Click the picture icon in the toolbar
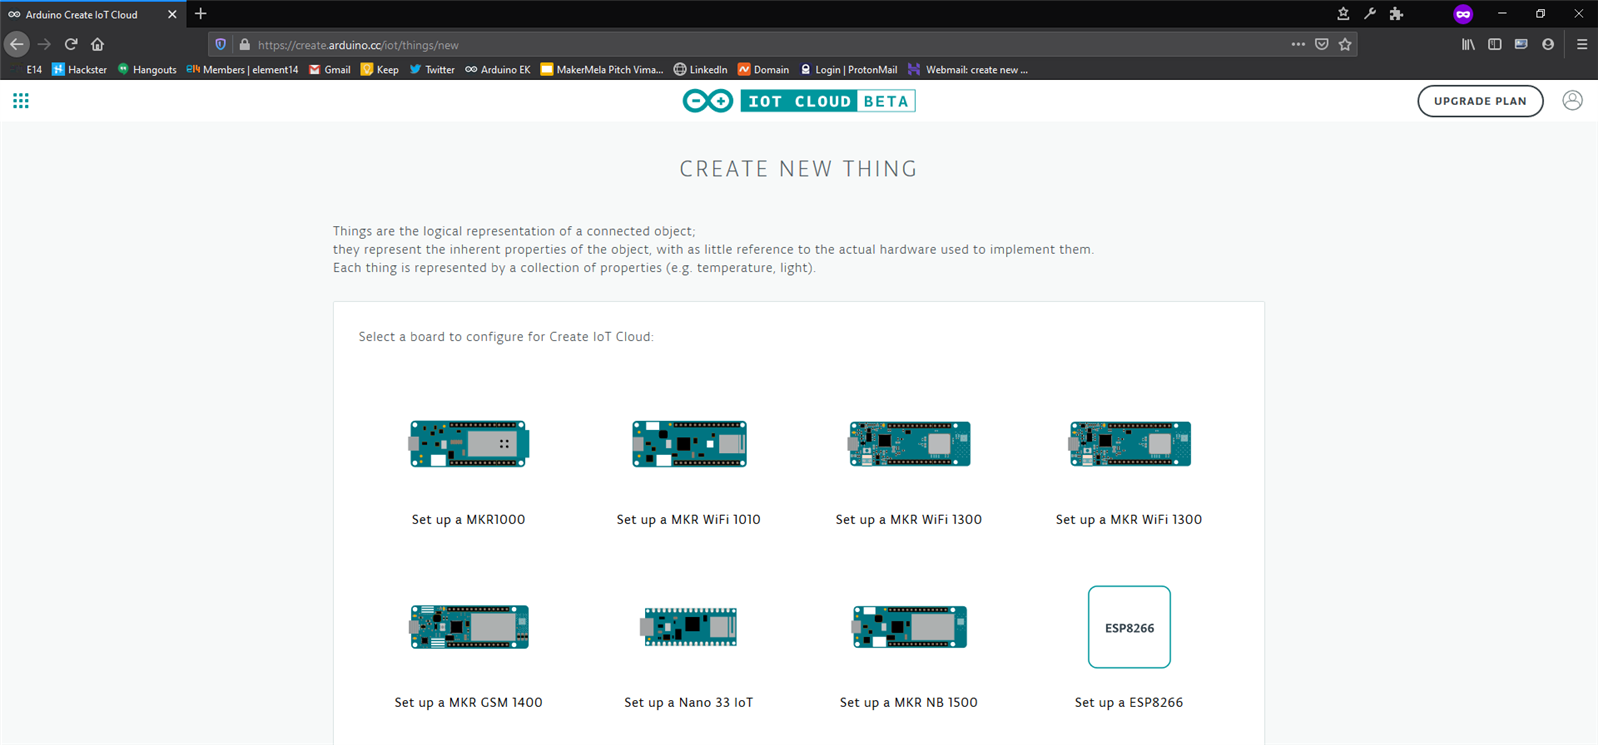This screenshot has width=1598, height=745. tap(1521, 44)
